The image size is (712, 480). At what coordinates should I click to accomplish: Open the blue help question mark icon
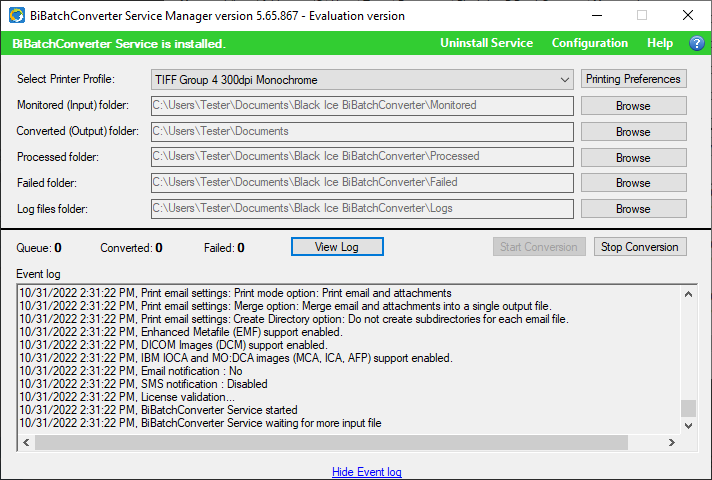click(697, 43)
